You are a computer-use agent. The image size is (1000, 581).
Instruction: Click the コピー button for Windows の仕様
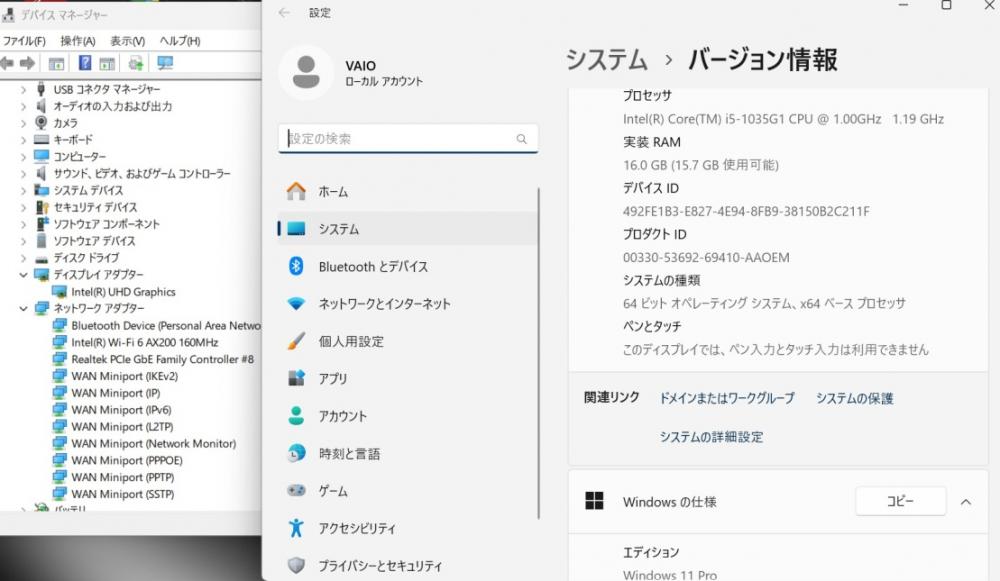pyautogui.click(x=901, y=501)
